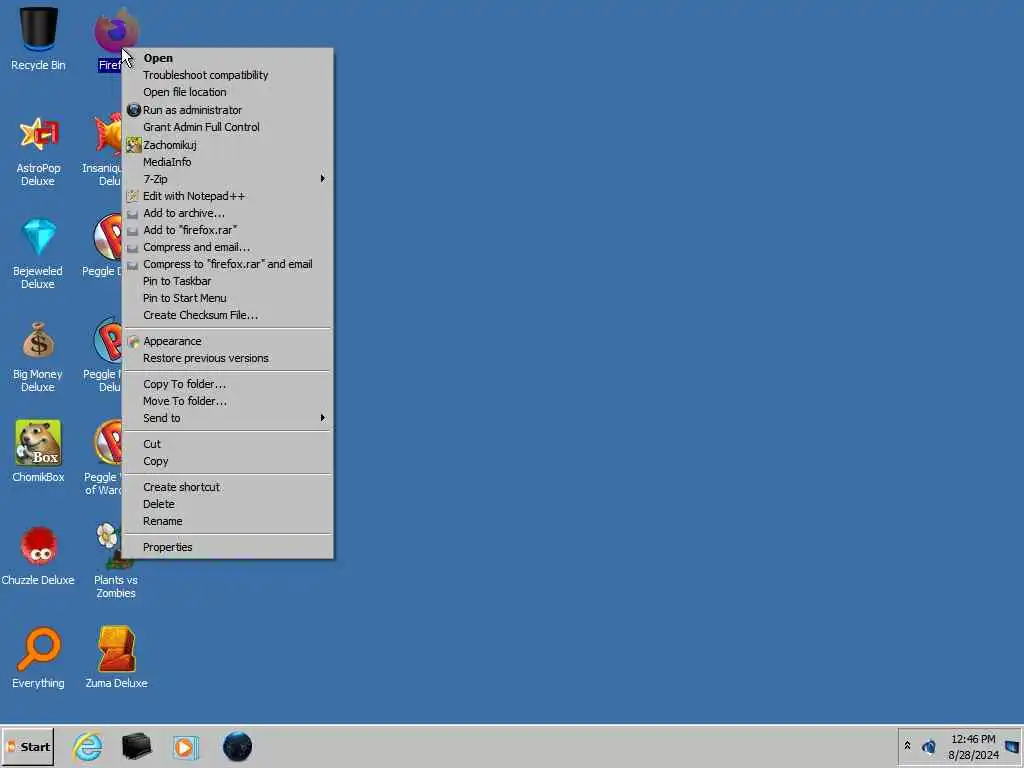Choose Open from the context menu

click(227, 58)
